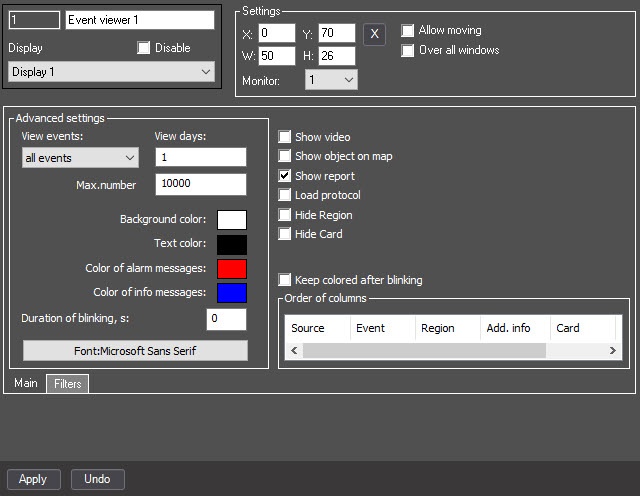The width and height of the screenshot is (640, 496).
Task: Click the left arrow of the columns scrollbar
Action: click(x=294, y=351)
